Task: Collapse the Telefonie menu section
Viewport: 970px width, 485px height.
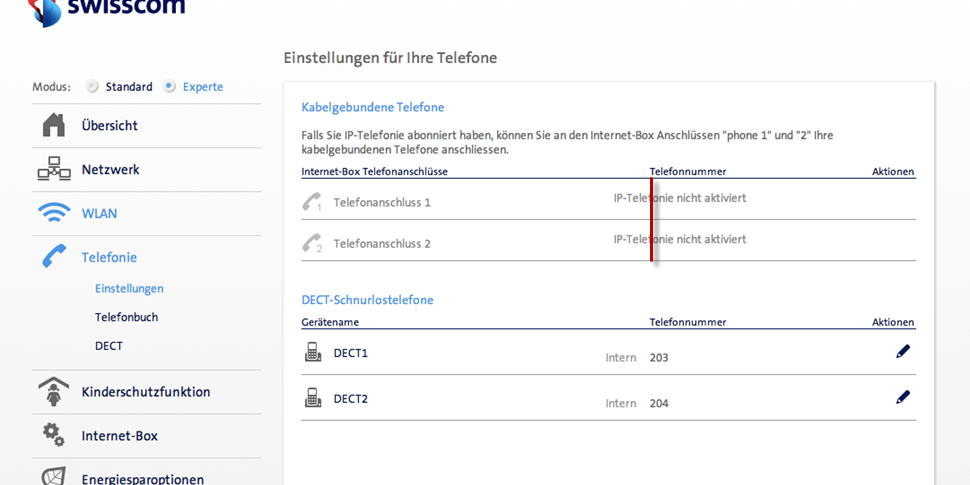Action: pyautogui.click(x=109, y=257)
